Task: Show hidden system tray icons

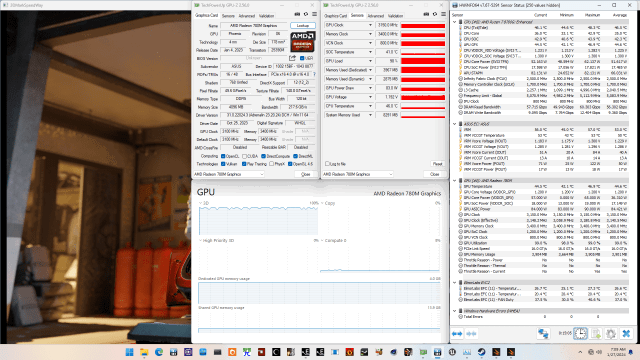Action: pyautogui.click(x=580, y=352)
